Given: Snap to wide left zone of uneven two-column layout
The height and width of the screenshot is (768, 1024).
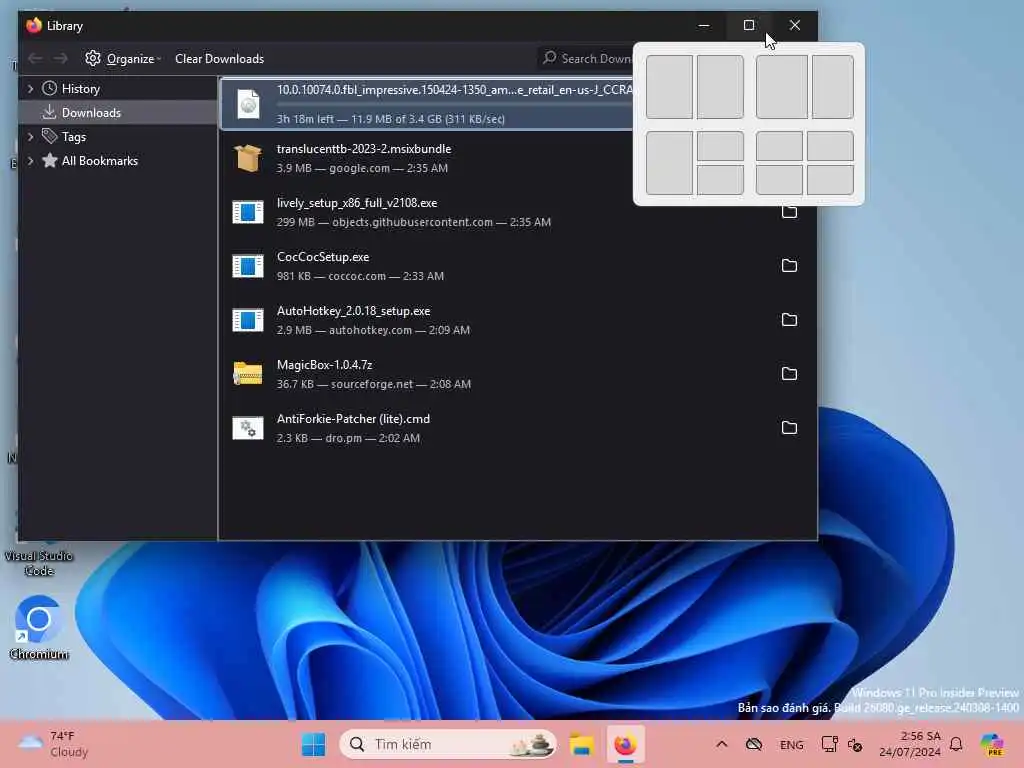Looking at the screenshot, I should 782,87.
